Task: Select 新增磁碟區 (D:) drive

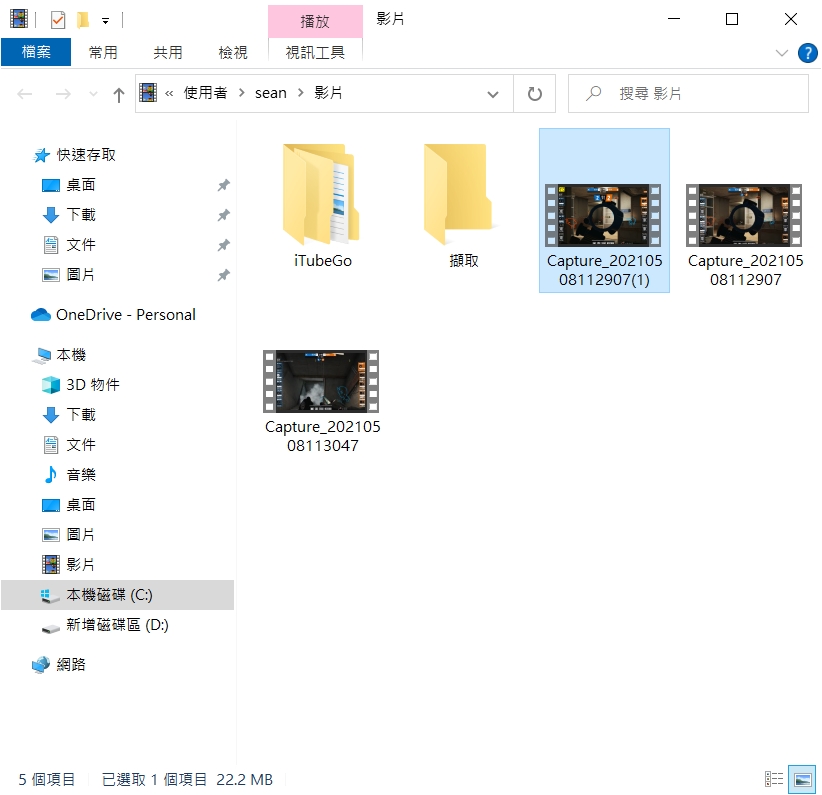Action: 117,625
